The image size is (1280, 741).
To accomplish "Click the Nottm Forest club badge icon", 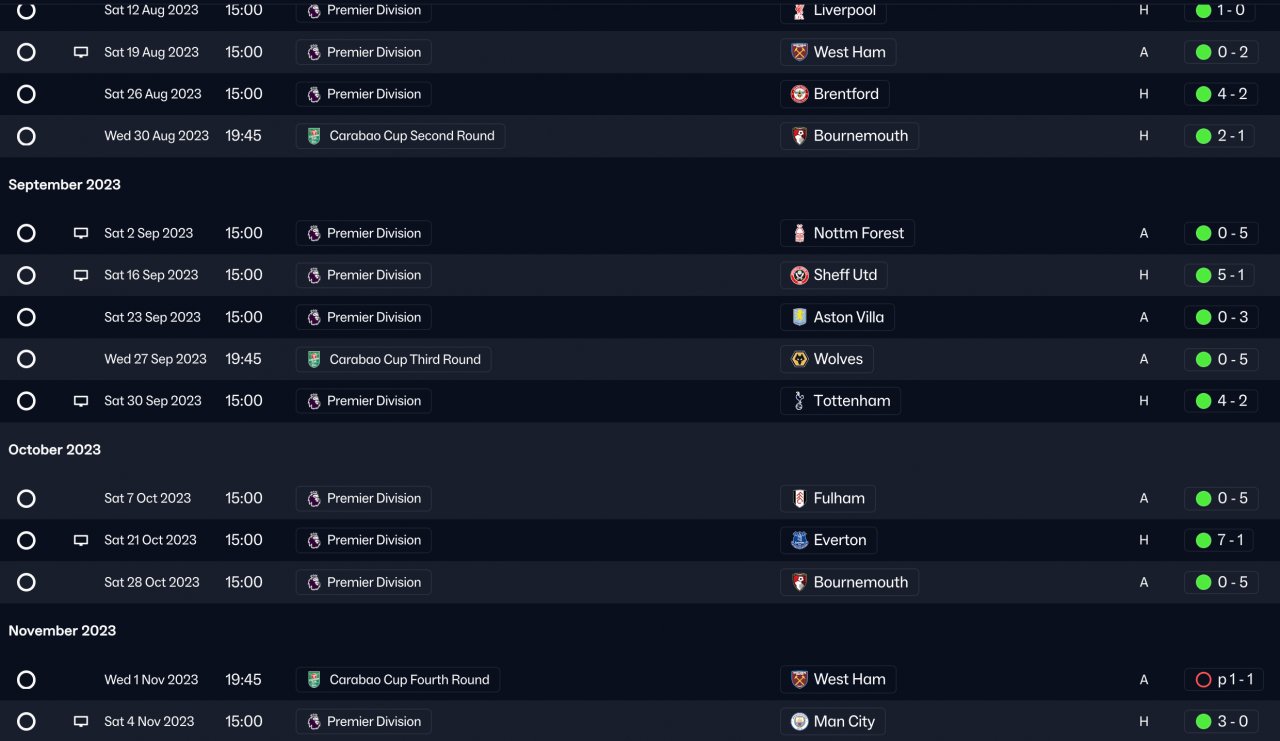I will pos(799,233).
